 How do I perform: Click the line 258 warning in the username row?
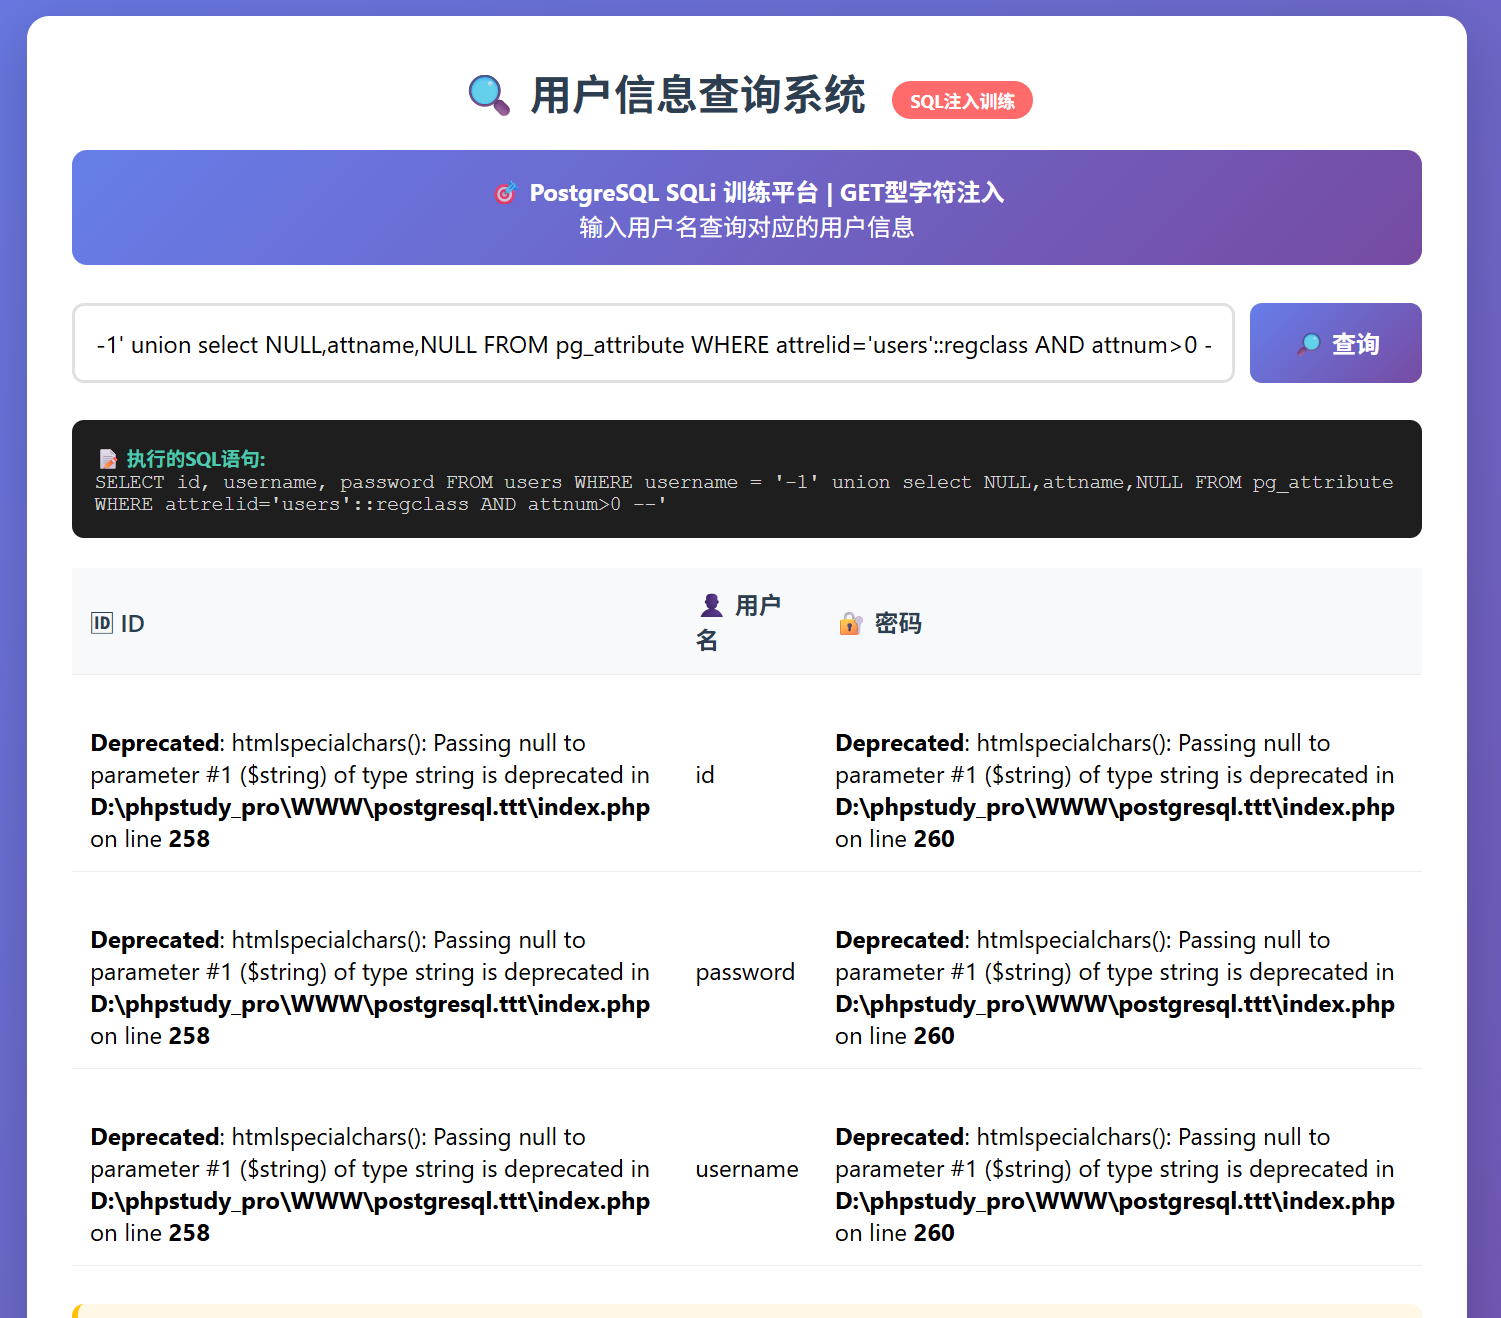(x=370, y=1185)
